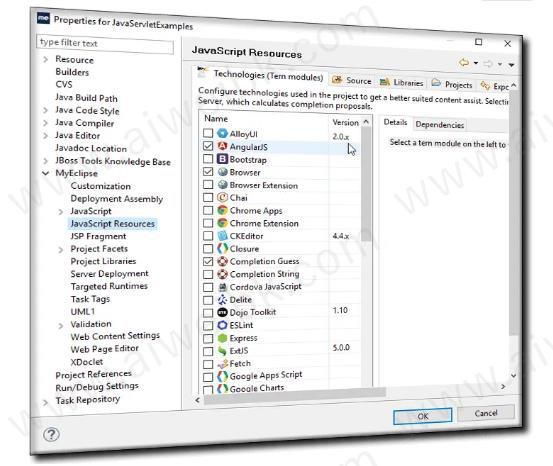Click the AngularJS module icon
Image resolution: width=553 pixels, height=466 pixels.
coord(222,146)
